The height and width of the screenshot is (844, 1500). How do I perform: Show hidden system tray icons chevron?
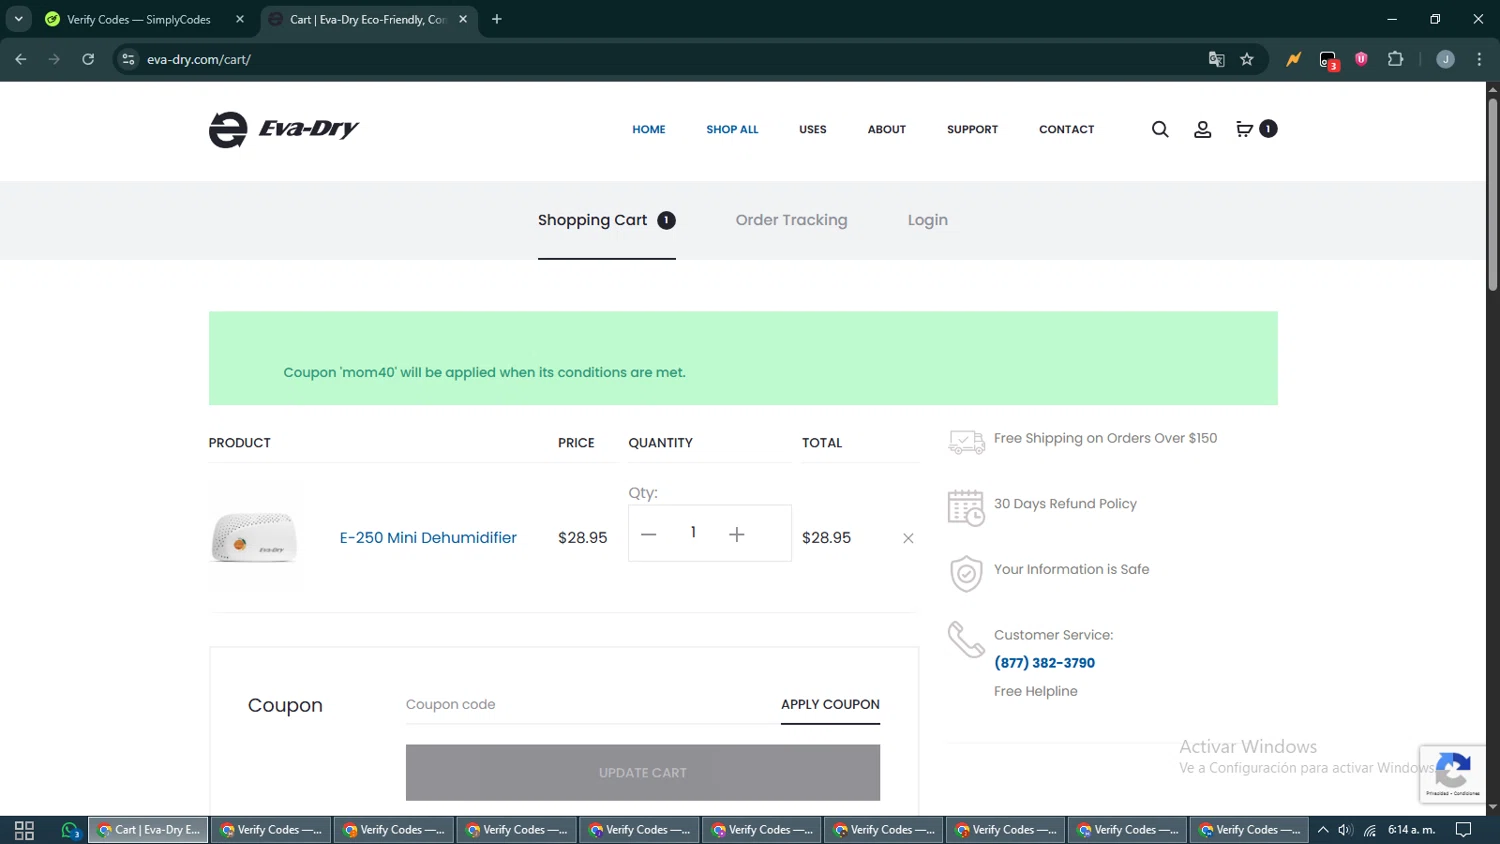pos(1323,830)
